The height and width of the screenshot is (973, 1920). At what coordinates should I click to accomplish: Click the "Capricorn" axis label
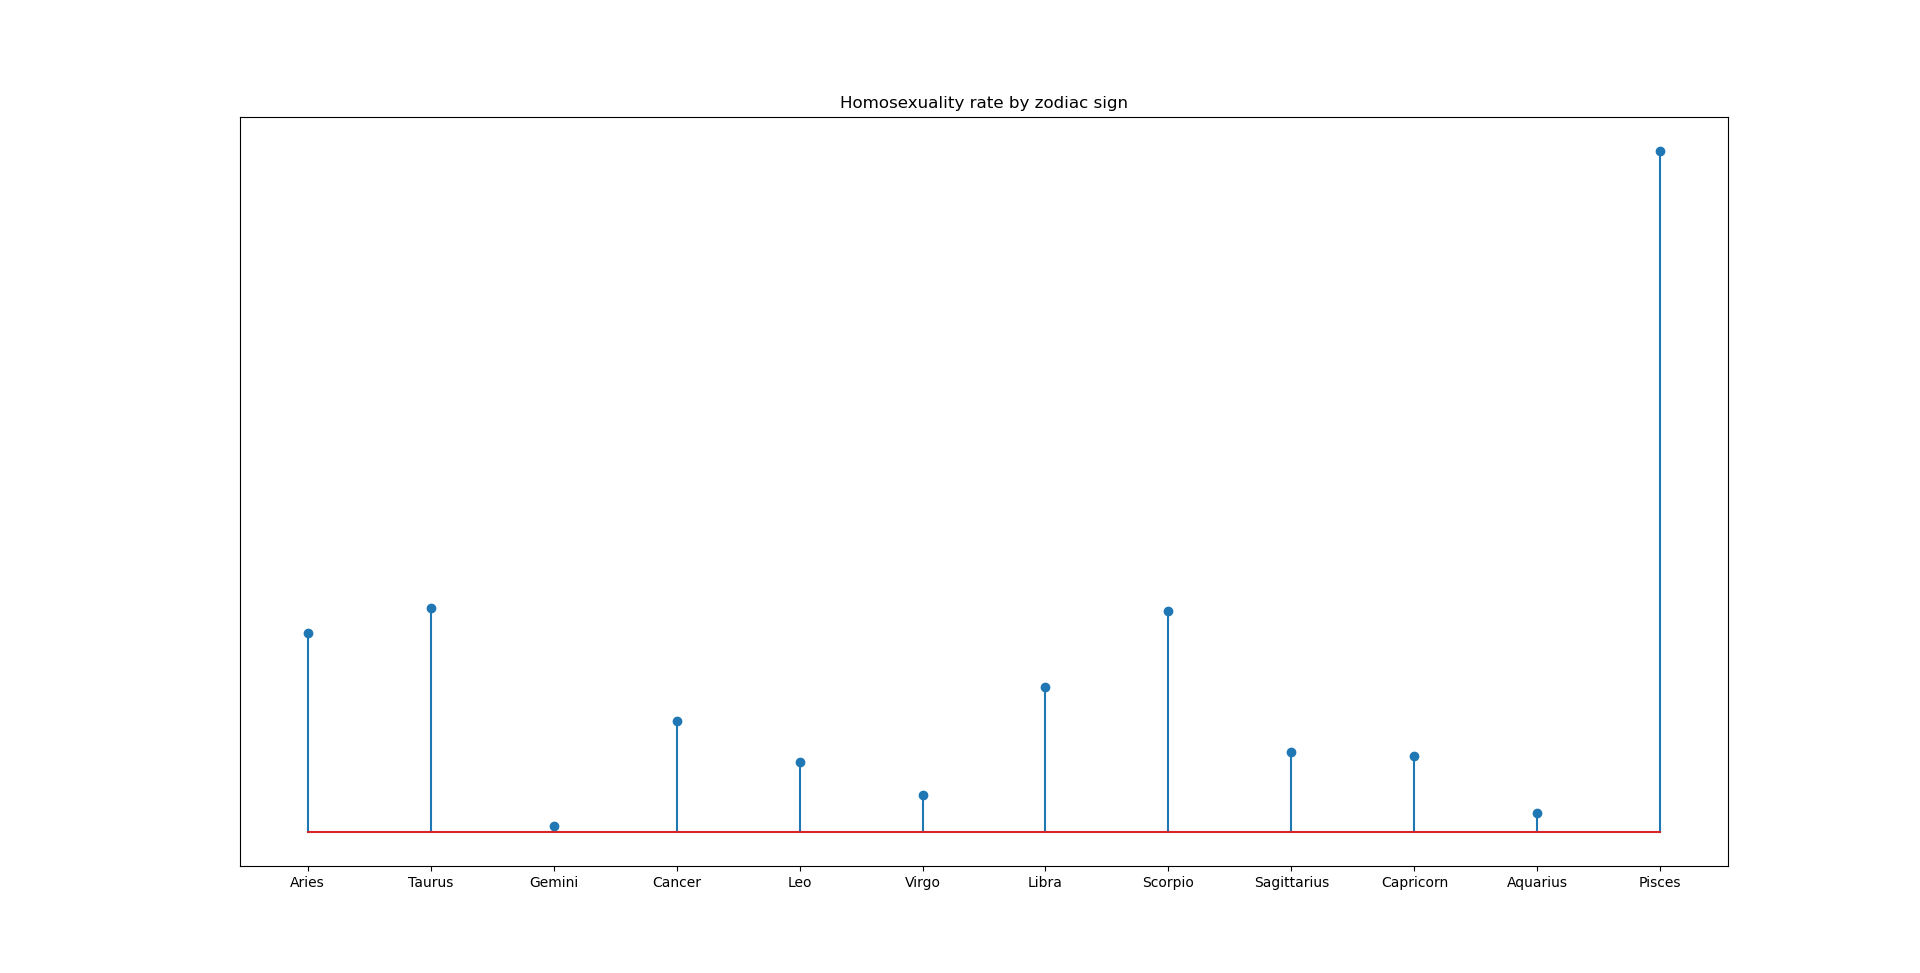1415,882
